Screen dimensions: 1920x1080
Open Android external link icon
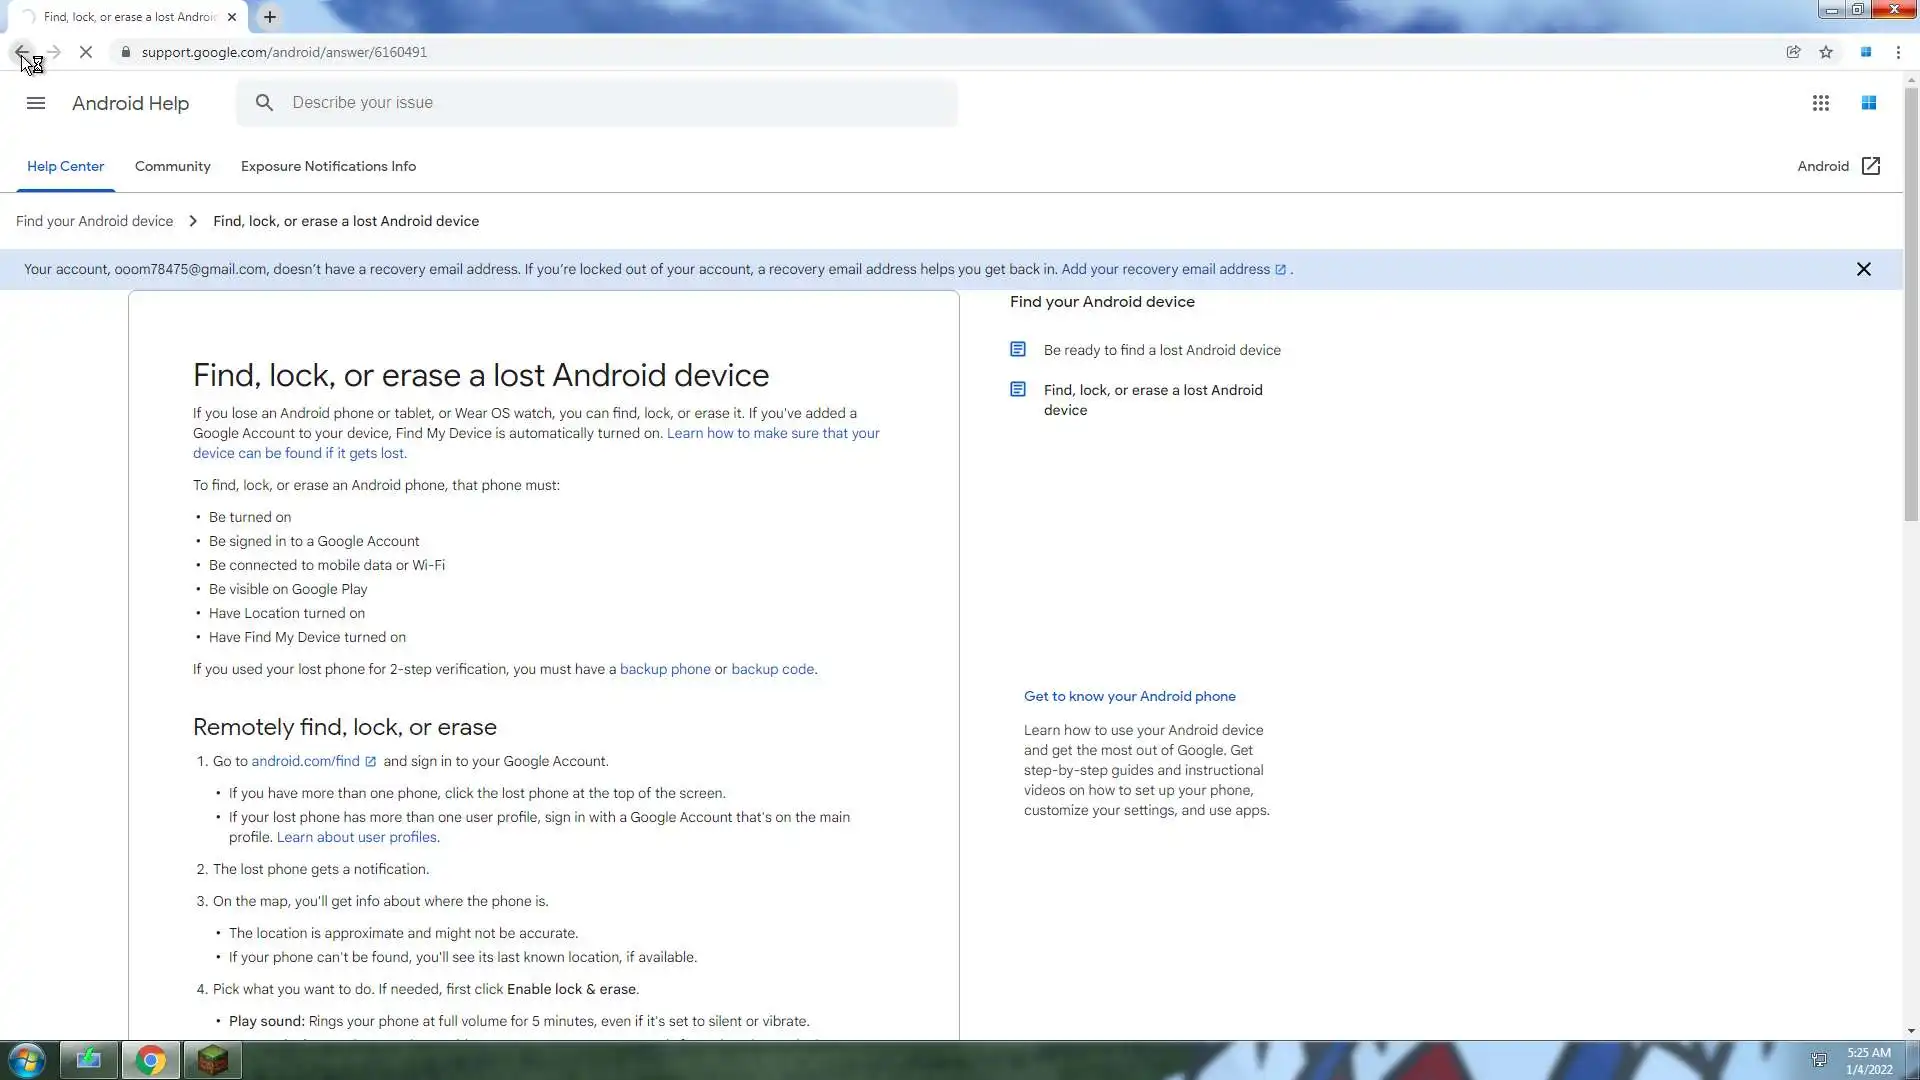click(1870, 166)
